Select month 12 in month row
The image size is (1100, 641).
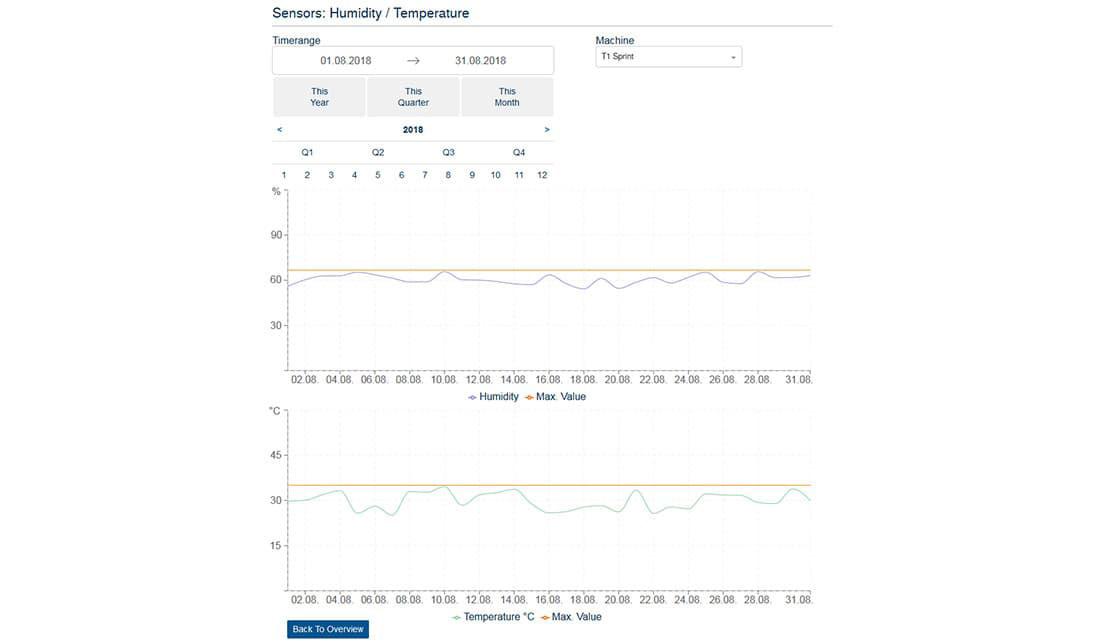tap(542, 175)
